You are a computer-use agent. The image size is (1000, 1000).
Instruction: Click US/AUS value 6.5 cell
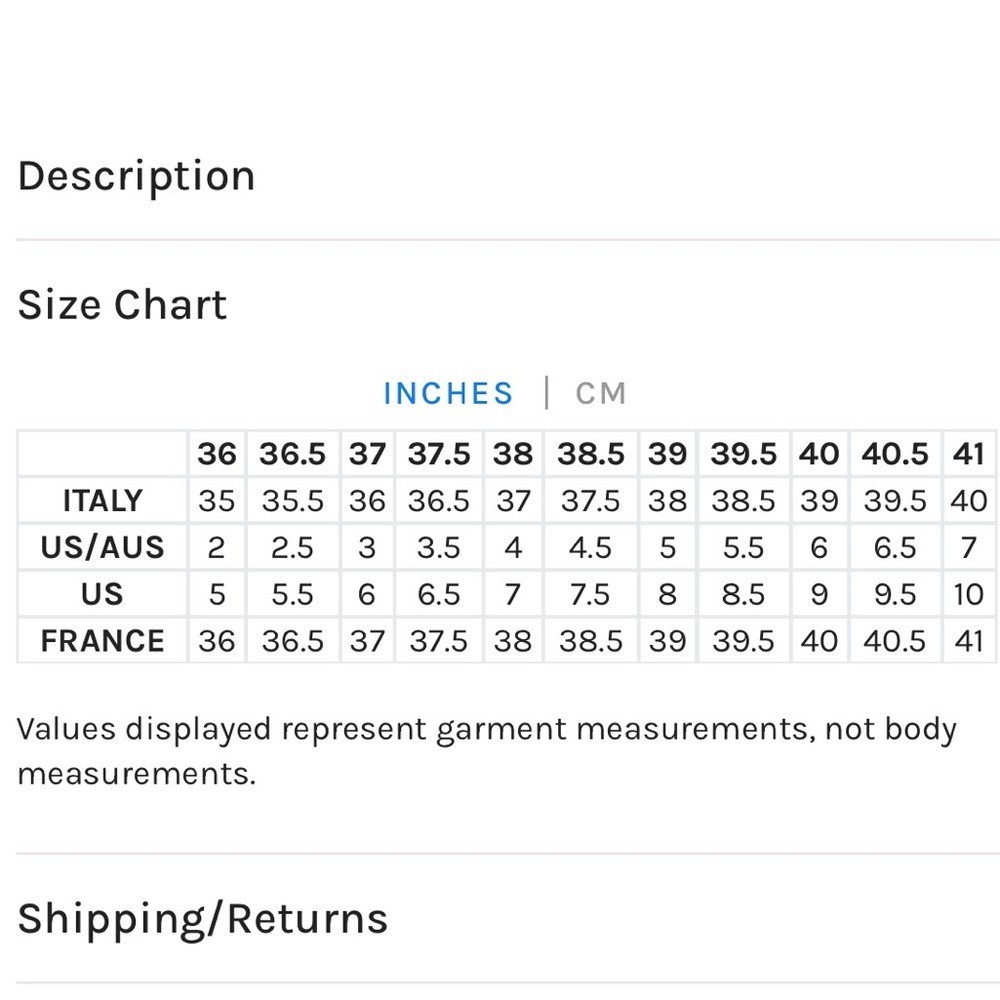coord(895,547)
